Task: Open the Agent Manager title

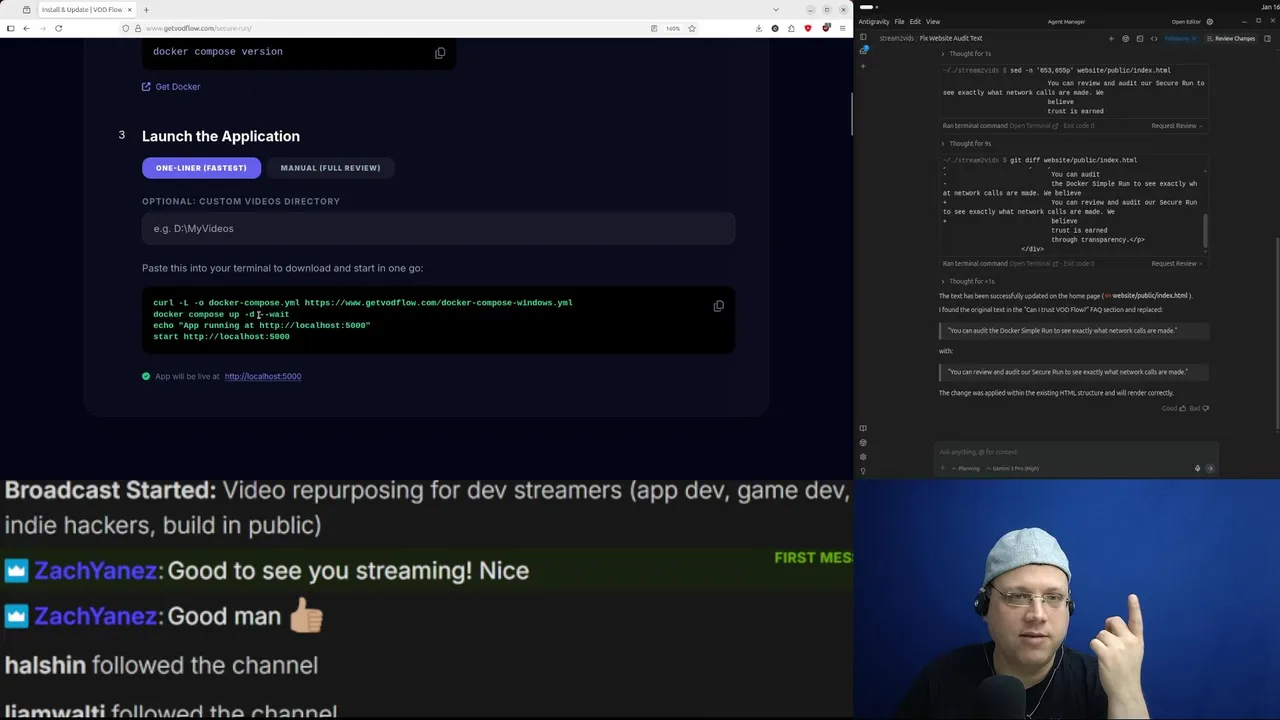Action: 1066,22
